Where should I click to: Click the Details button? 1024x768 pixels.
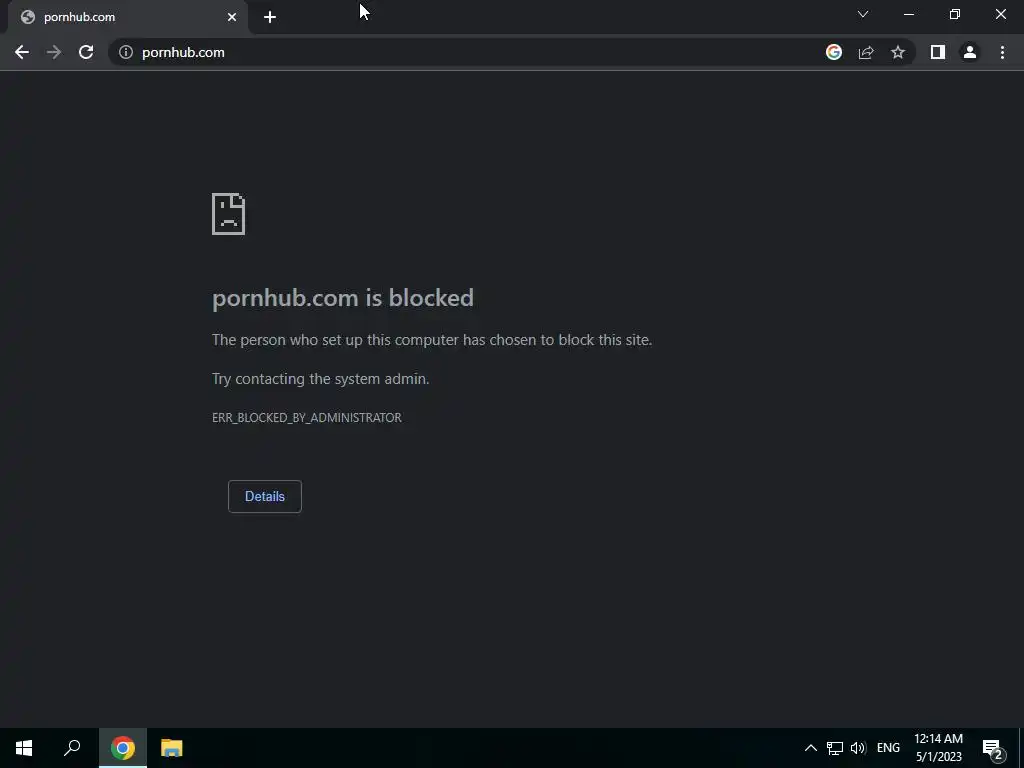(264, 496)
